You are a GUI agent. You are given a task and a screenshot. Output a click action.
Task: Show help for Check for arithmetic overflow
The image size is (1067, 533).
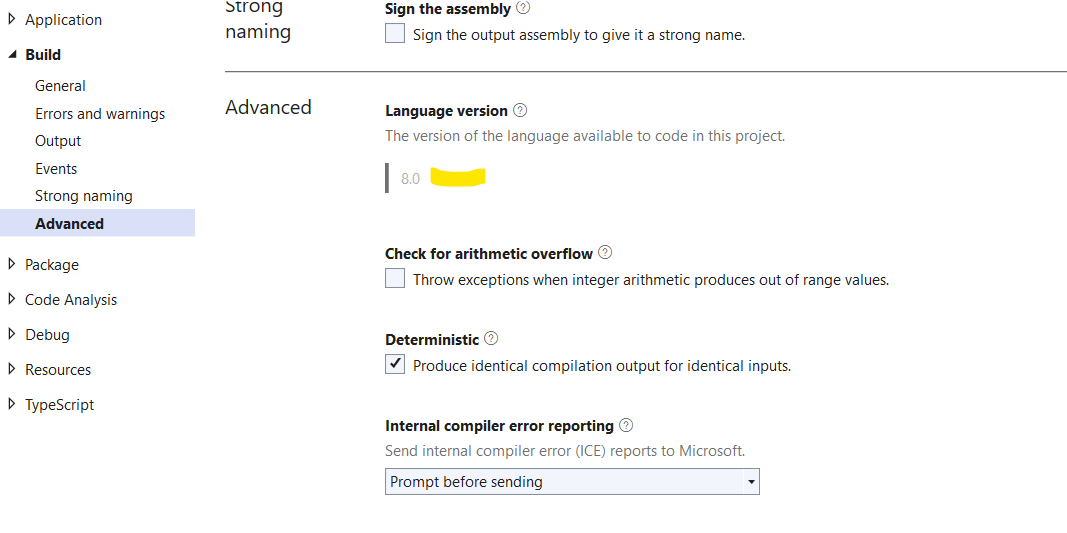(x=605, y=253)
